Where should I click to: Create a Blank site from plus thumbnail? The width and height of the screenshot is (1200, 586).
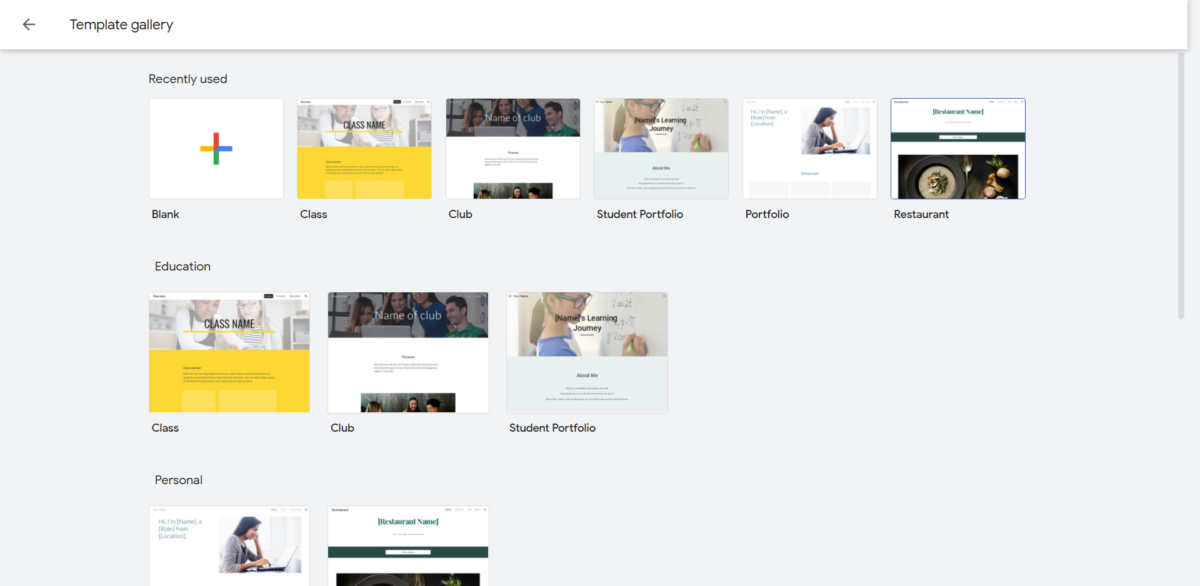click(216, 149)
